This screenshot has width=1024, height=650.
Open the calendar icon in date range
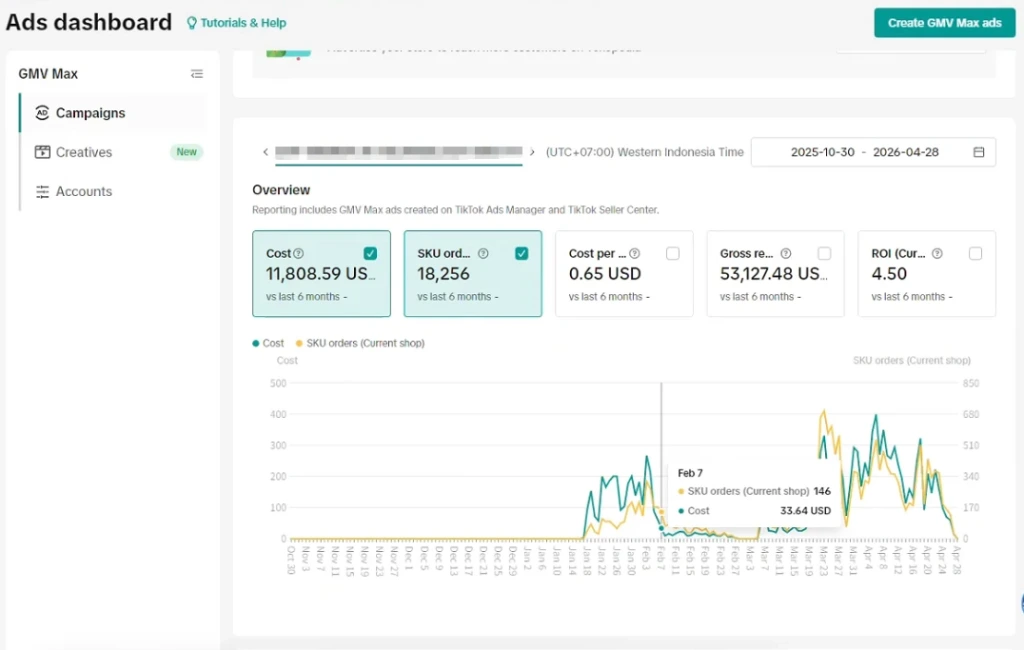(978, 152)
